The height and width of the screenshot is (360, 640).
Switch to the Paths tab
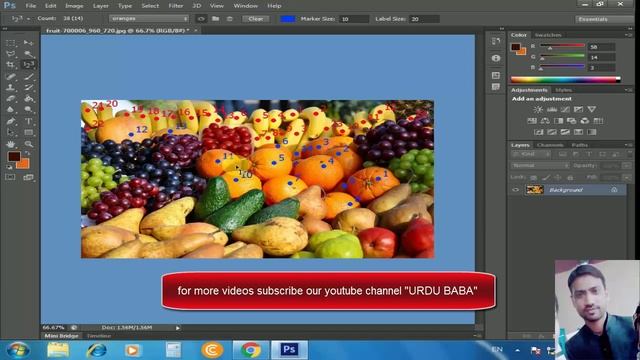(x=580, y=145)
